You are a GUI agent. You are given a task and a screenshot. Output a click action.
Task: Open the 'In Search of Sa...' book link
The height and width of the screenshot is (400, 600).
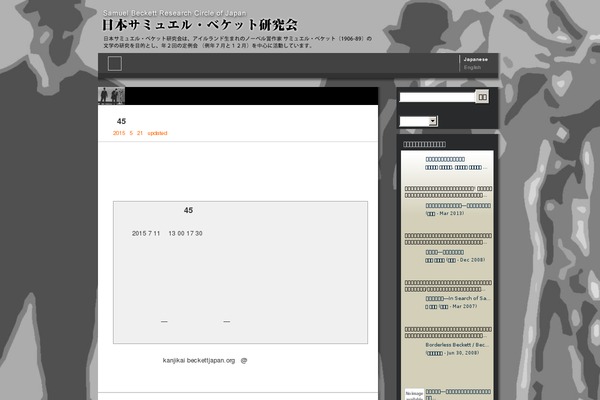(457, 298)
